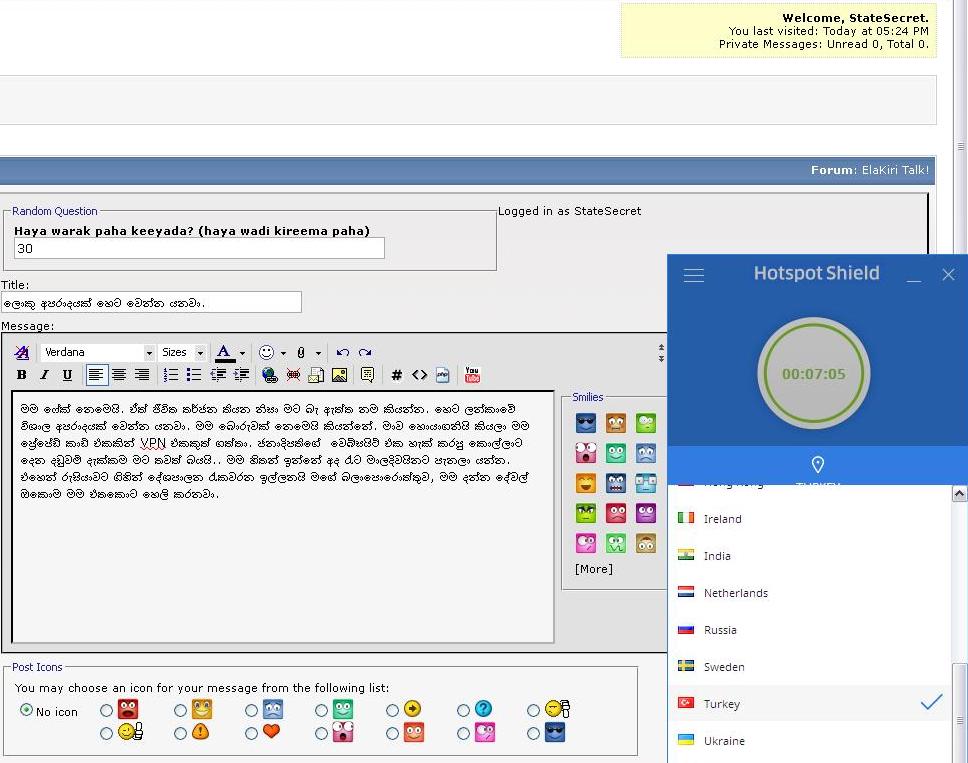Screen dimensions: 968x763
Task: Choose Ukraine in Hotspot Shield location list
Action: click(810, 741)
